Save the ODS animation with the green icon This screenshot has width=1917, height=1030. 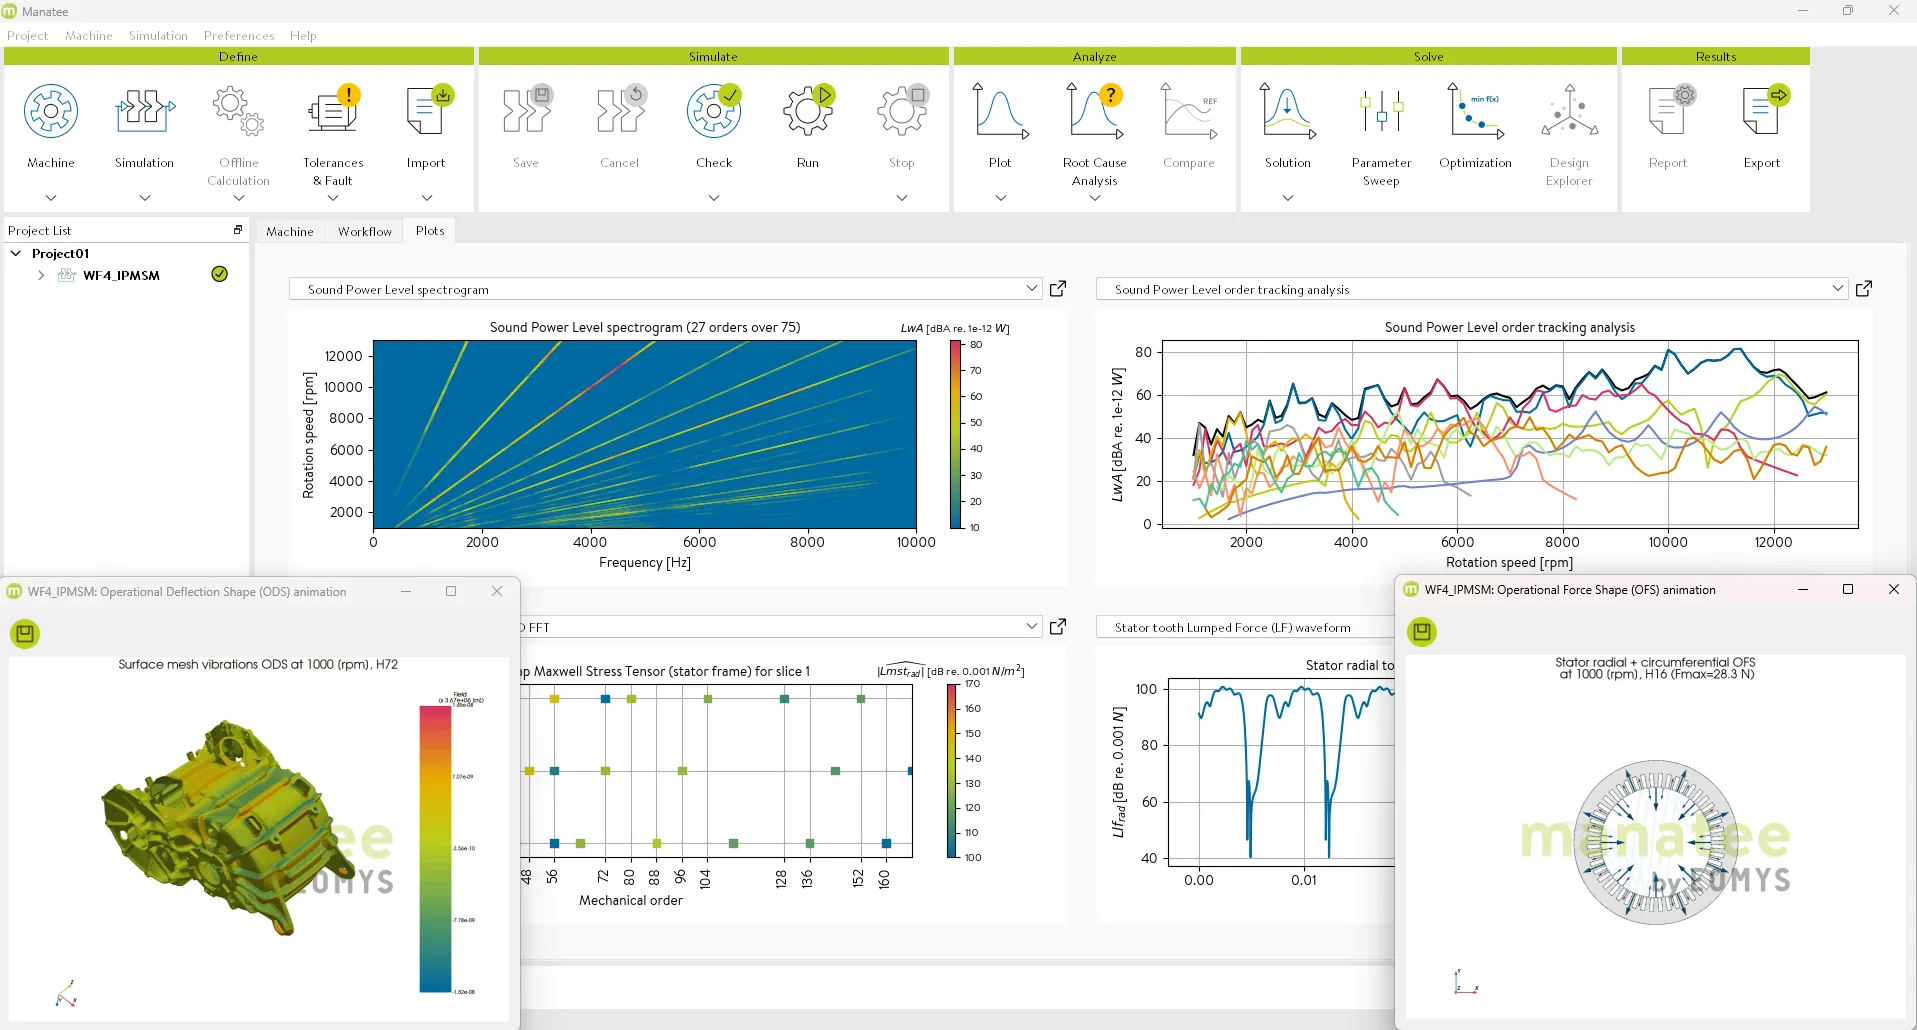click(25, 634)
